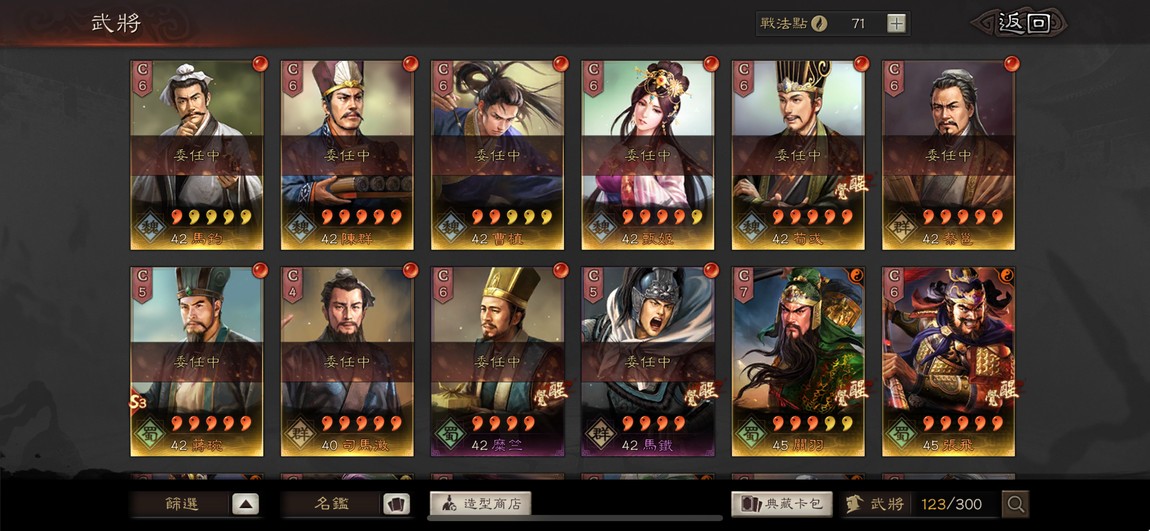Screen dimensions: 1150x531
Task: Click the feather icon beside 戰法點
Action: tap(819, 23)
